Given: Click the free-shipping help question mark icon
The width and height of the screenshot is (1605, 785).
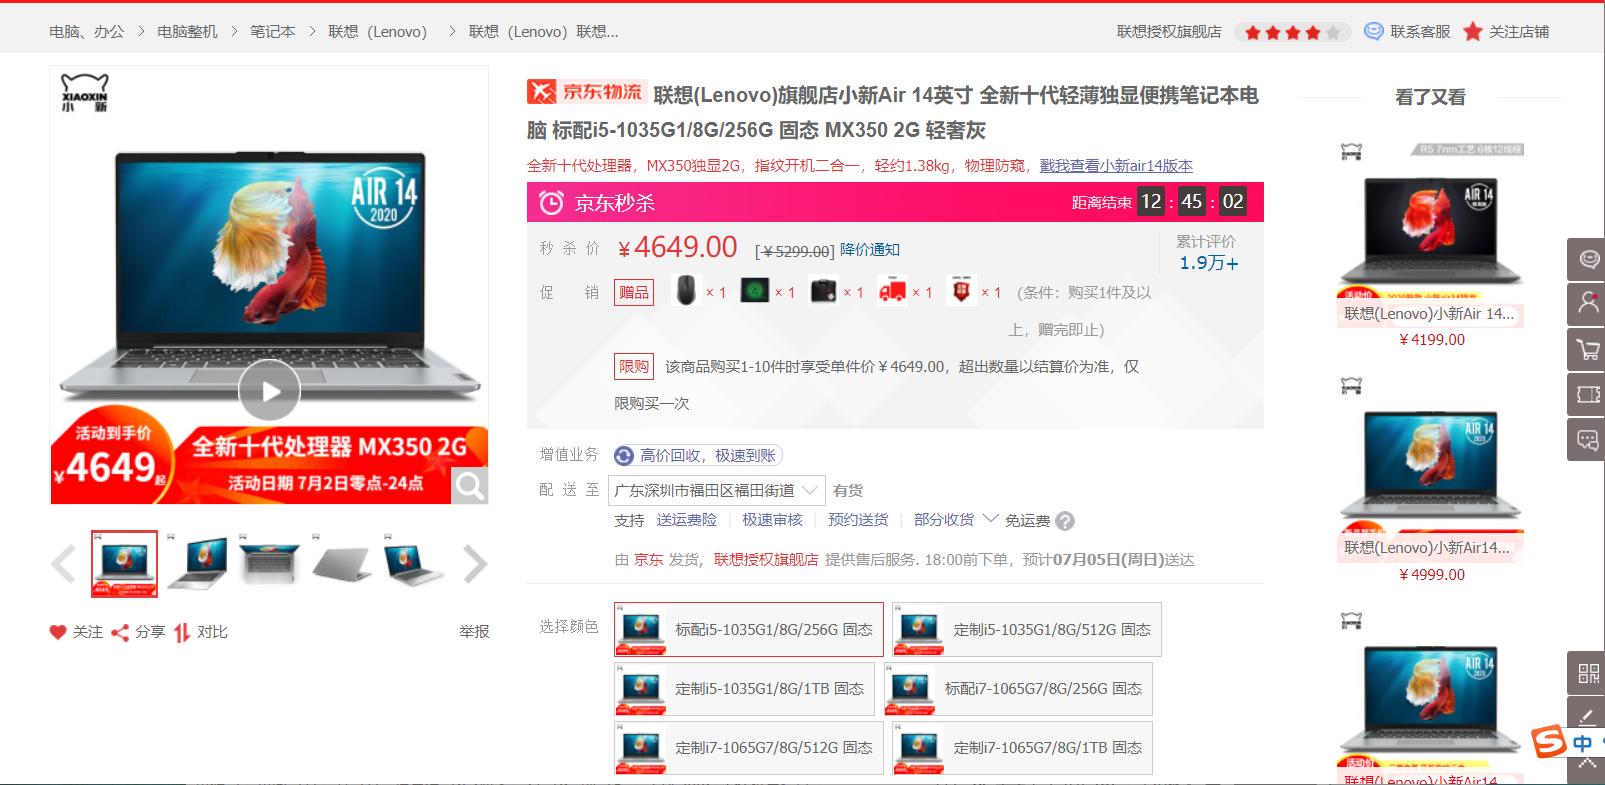Looking at the screenshot, I should (x=1065, y=521).
